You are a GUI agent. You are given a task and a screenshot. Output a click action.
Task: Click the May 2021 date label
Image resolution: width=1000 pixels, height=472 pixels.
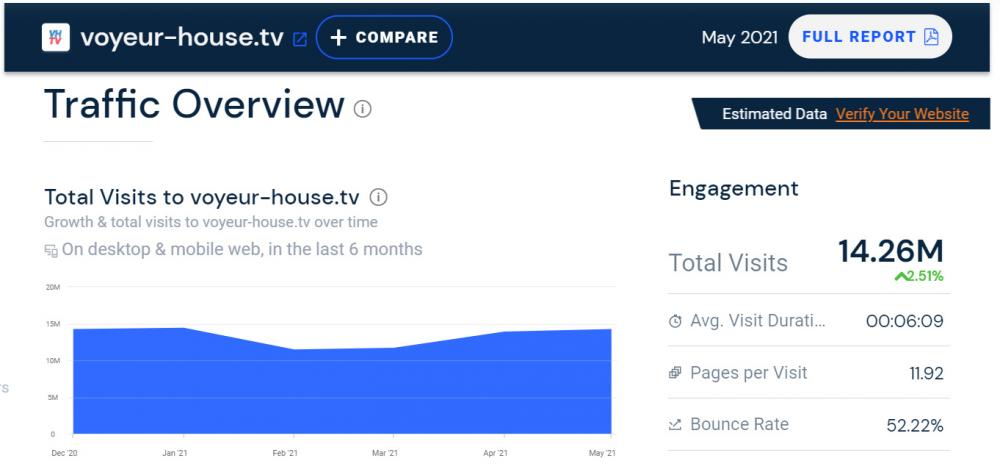point(738,38)
